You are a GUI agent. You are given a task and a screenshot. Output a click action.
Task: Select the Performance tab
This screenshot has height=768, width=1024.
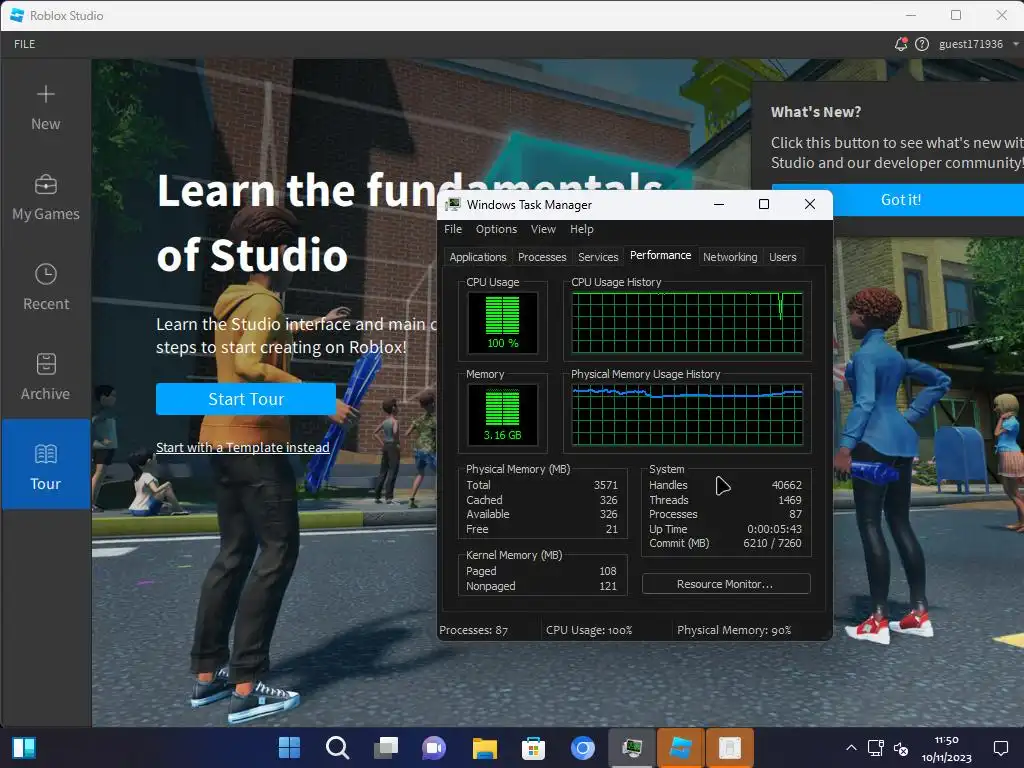660,255
